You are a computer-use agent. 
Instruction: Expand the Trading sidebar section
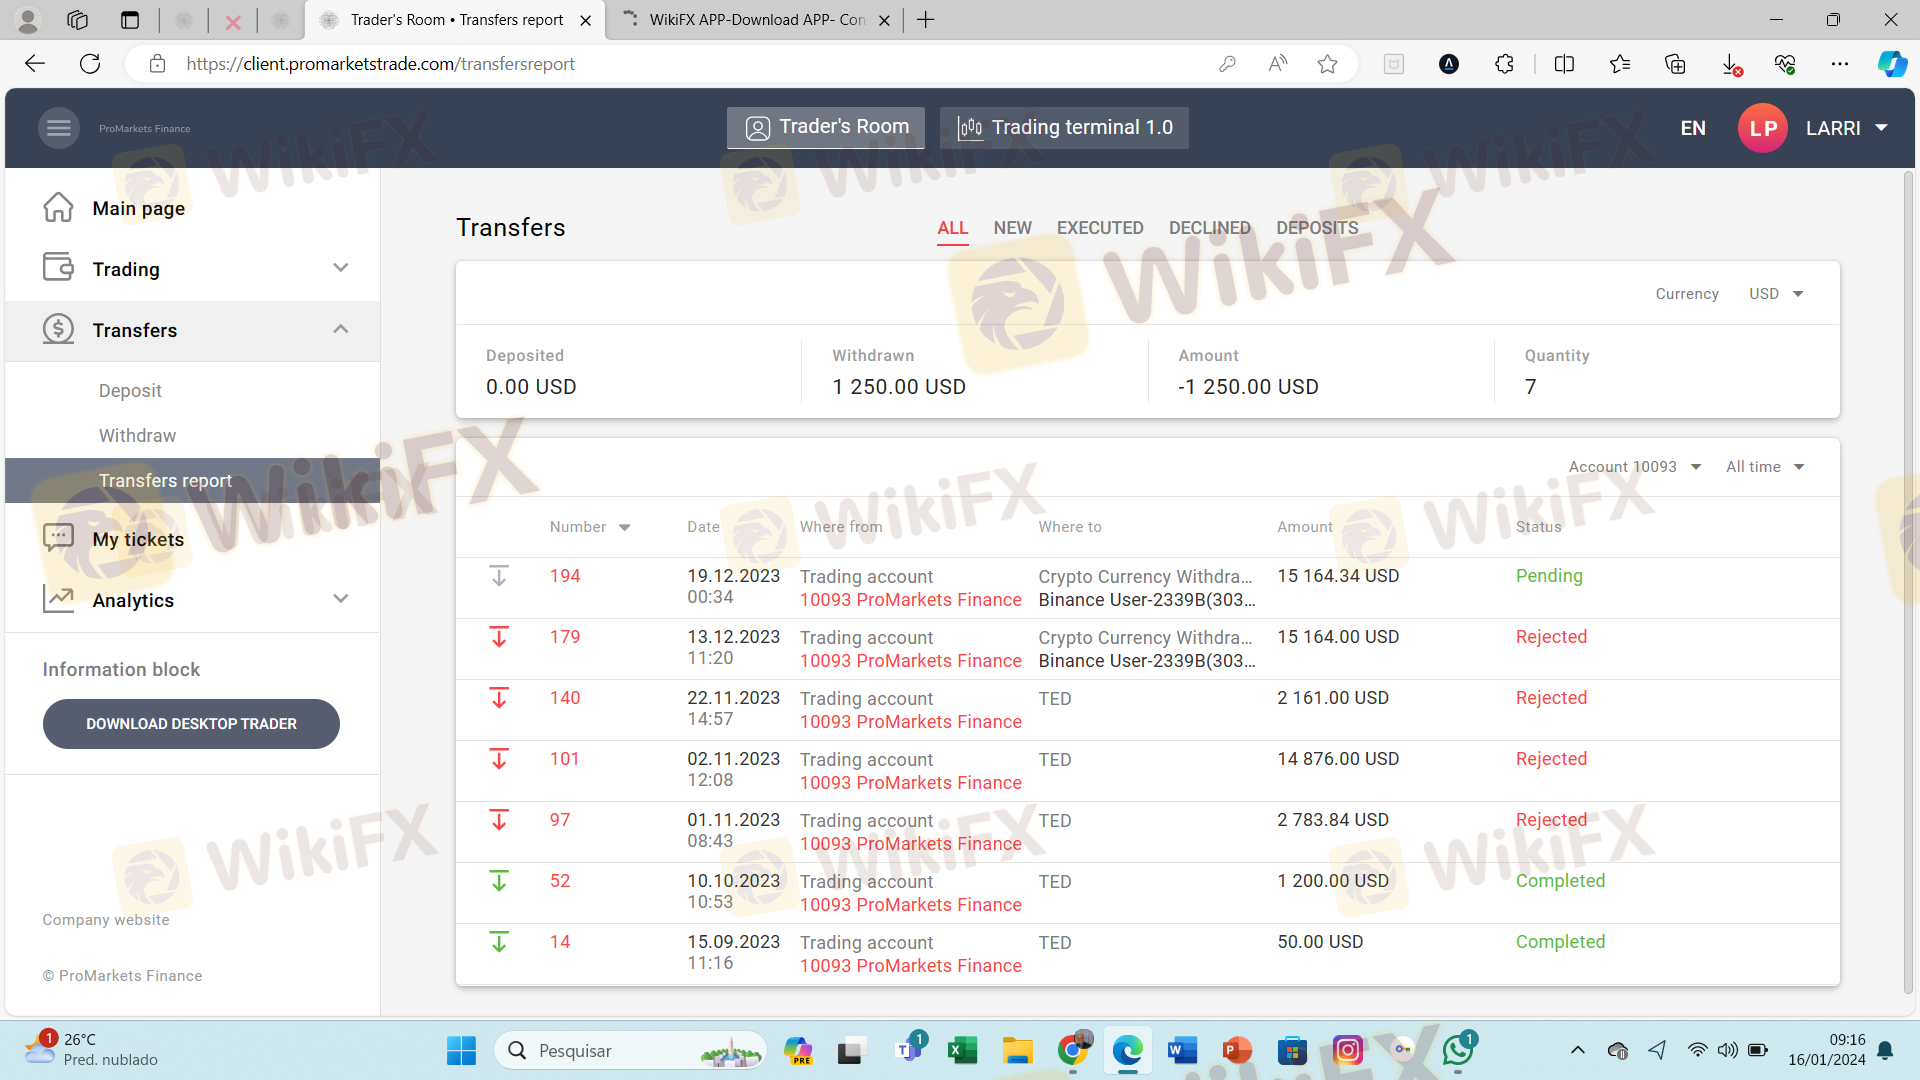[340, 268]
